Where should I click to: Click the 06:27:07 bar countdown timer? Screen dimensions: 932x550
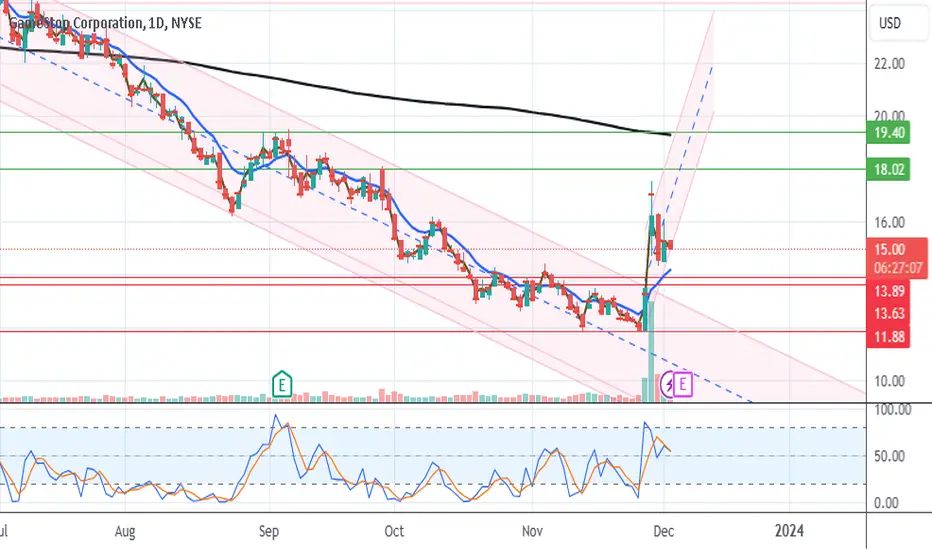coord(898,268)
